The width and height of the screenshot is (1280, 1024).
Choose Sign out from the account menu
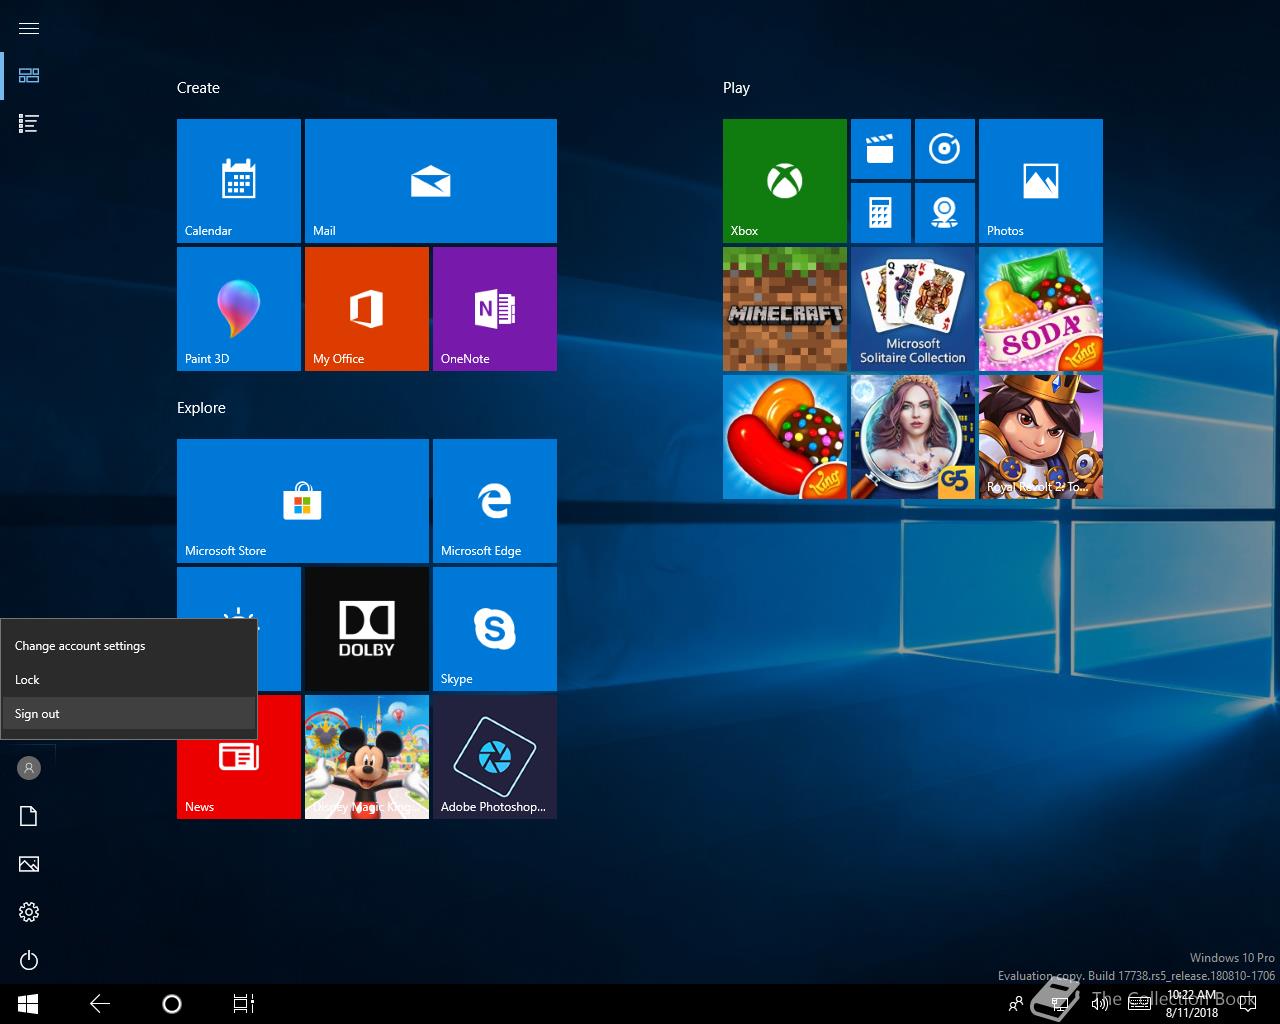pyautogui.click(x=128, y=714)
